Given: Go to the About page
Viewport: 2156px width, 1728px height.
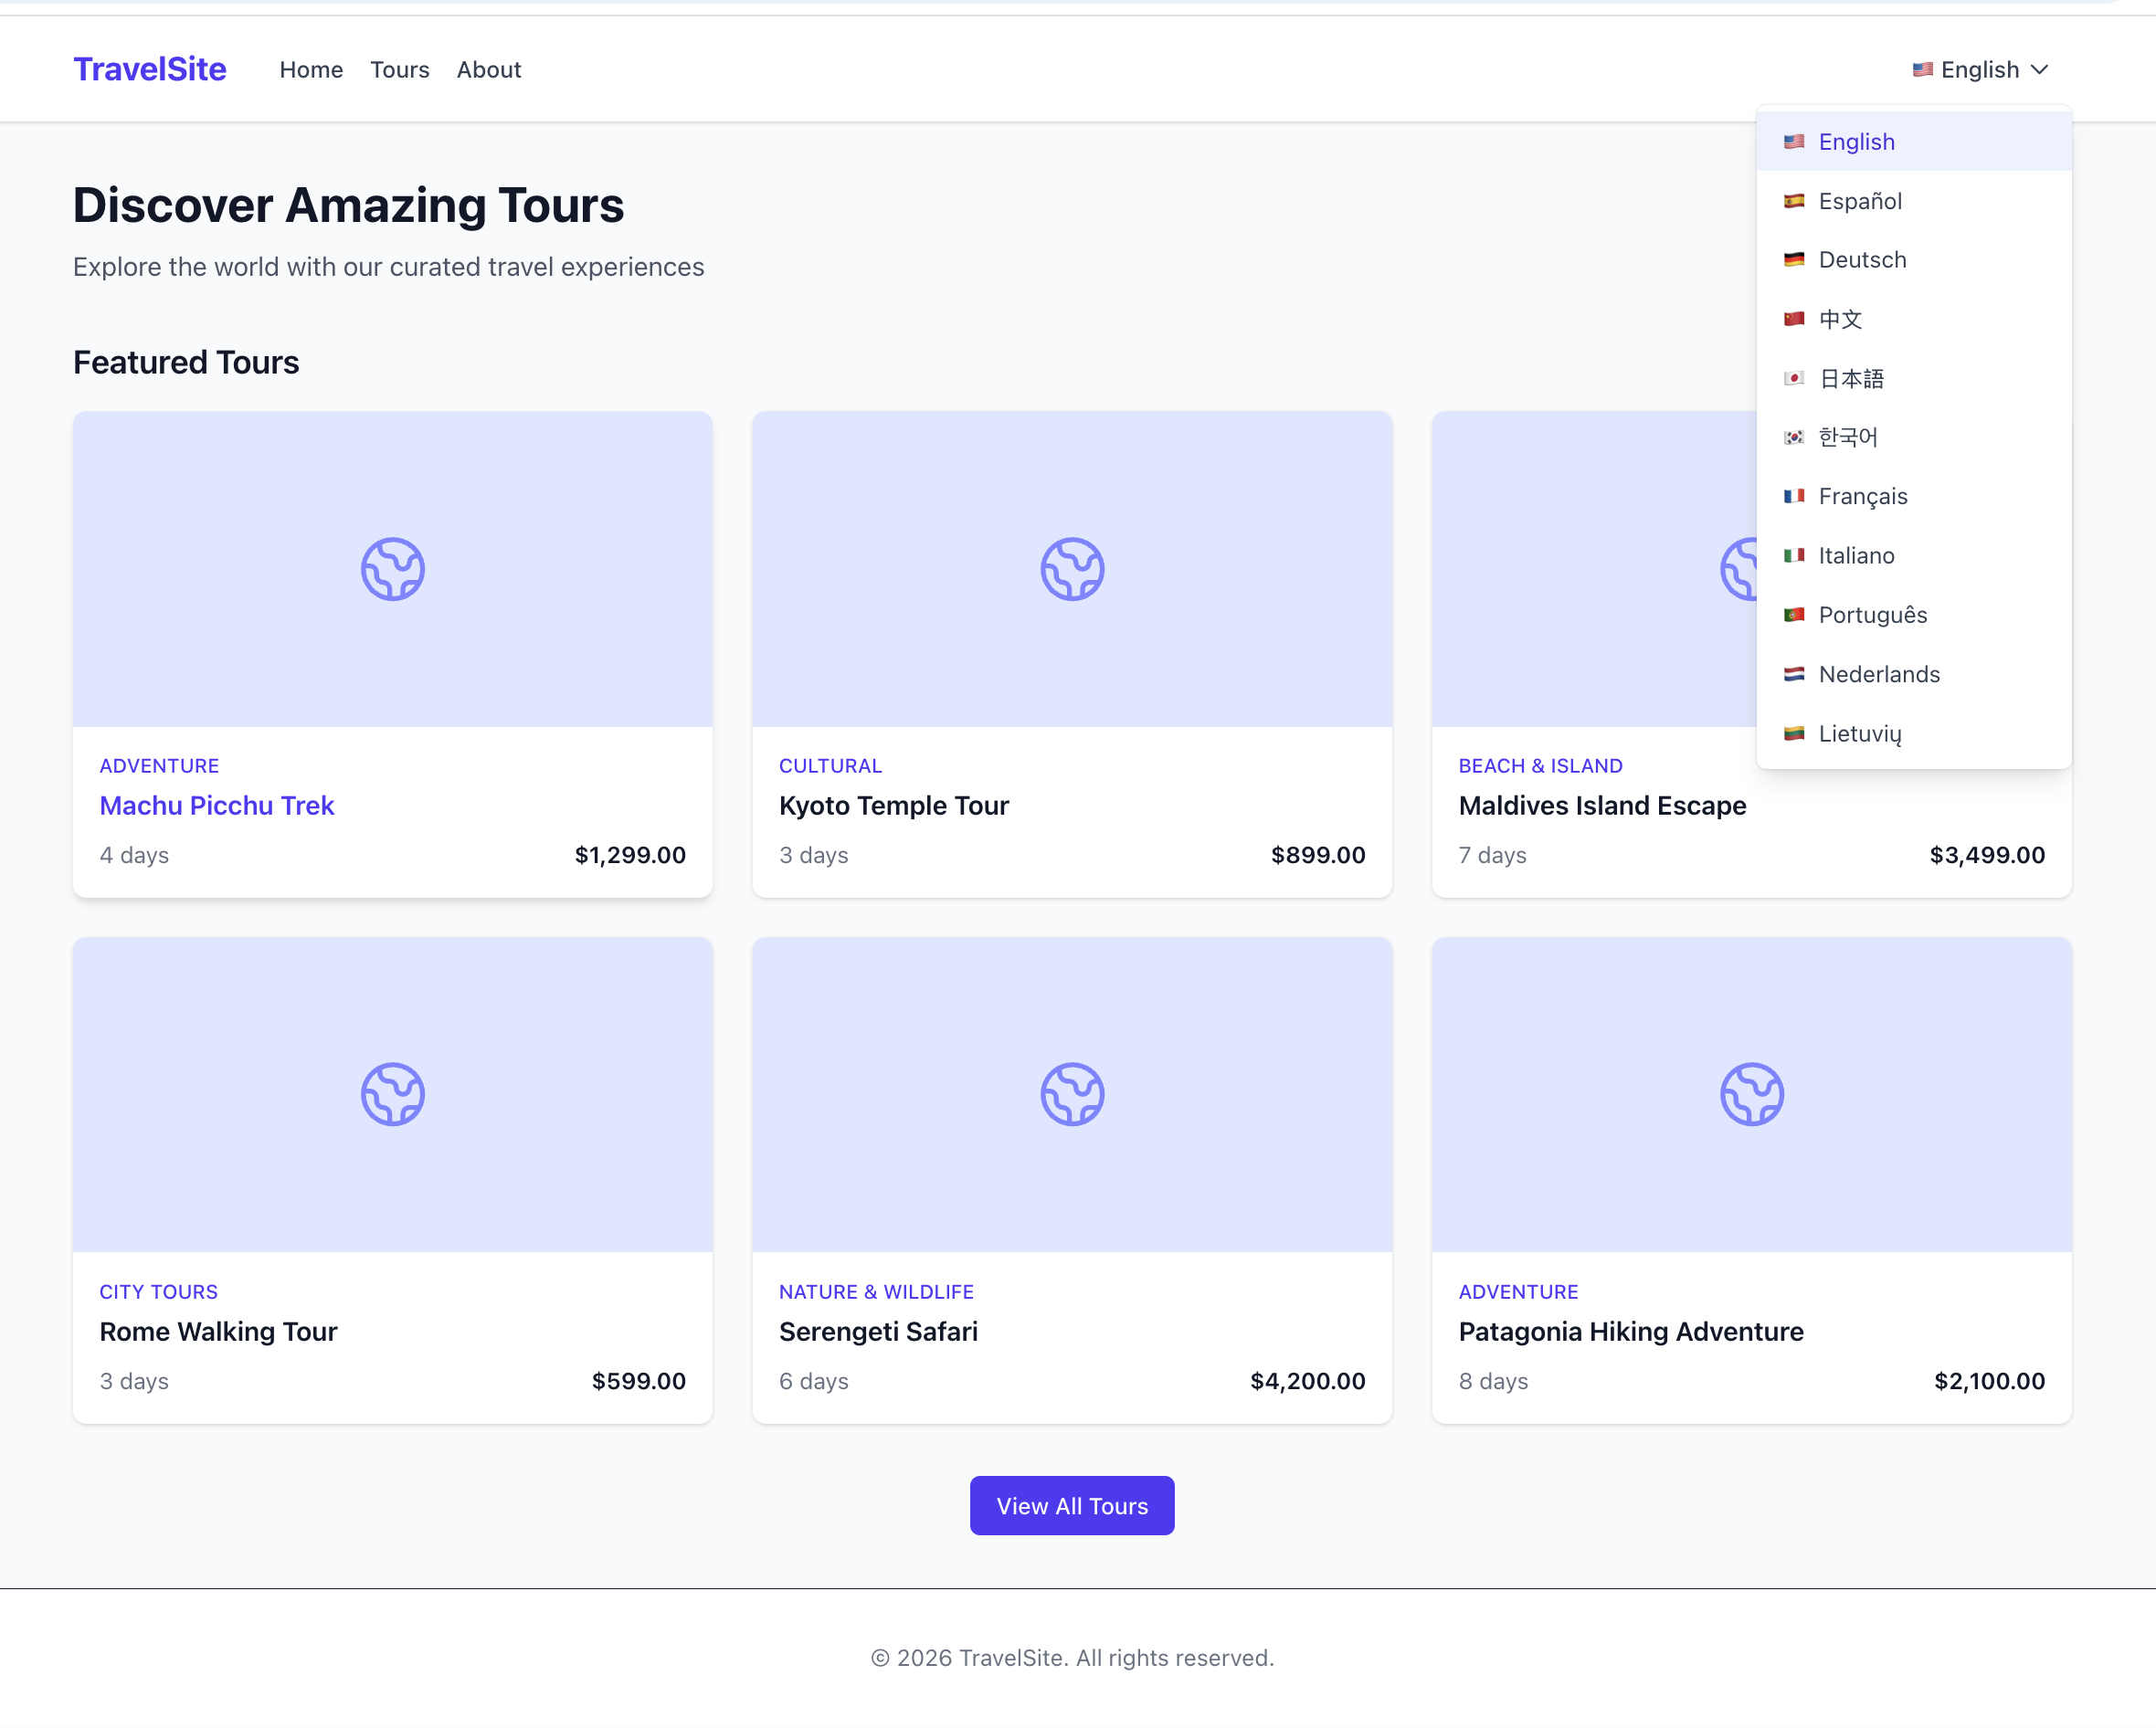Looking at the screenshot, I should (x=488, y=70).
